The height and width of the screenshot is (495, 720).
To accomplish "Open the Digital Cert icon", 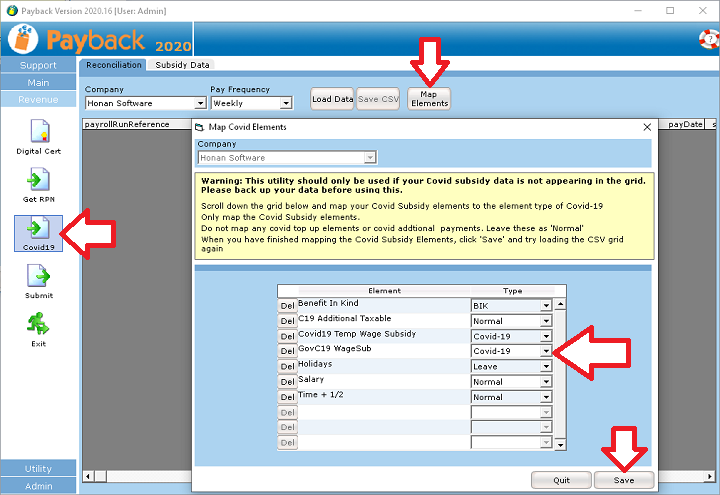I will coord(38,132).
